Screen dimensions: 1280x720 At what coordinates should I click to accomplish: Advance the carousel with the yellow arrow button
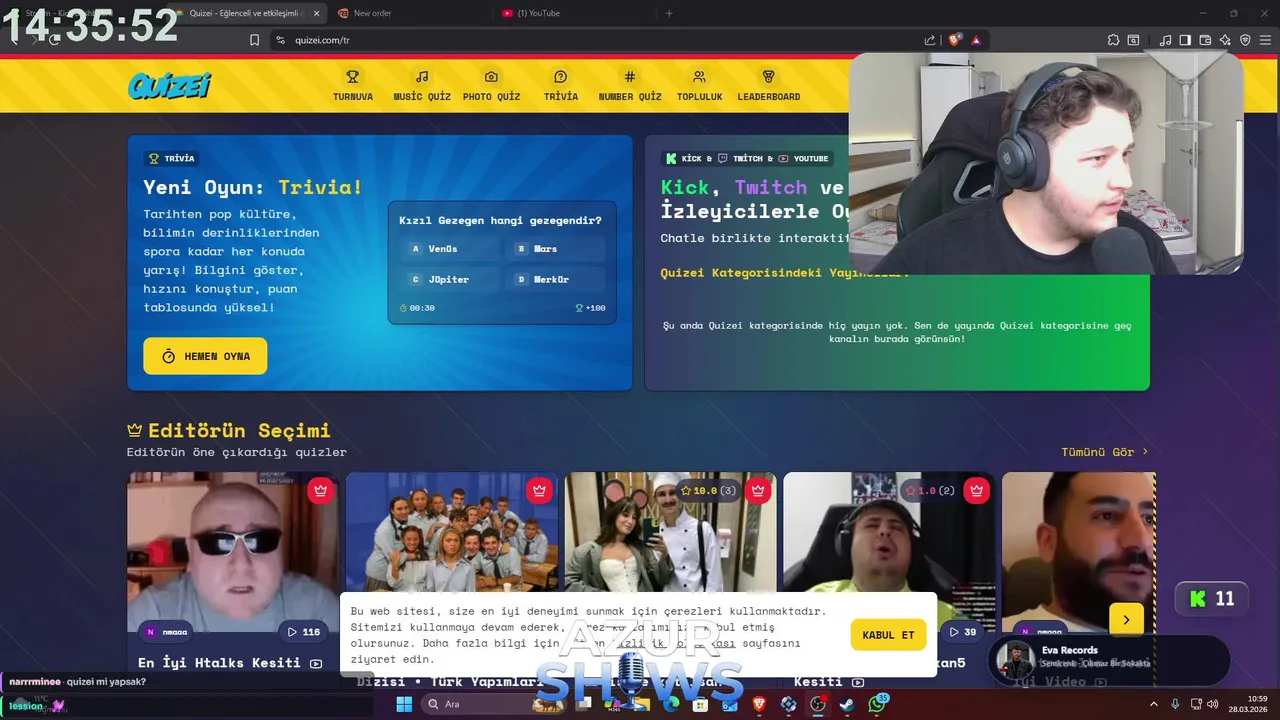pyautogui.click(x=1126, y=620)
